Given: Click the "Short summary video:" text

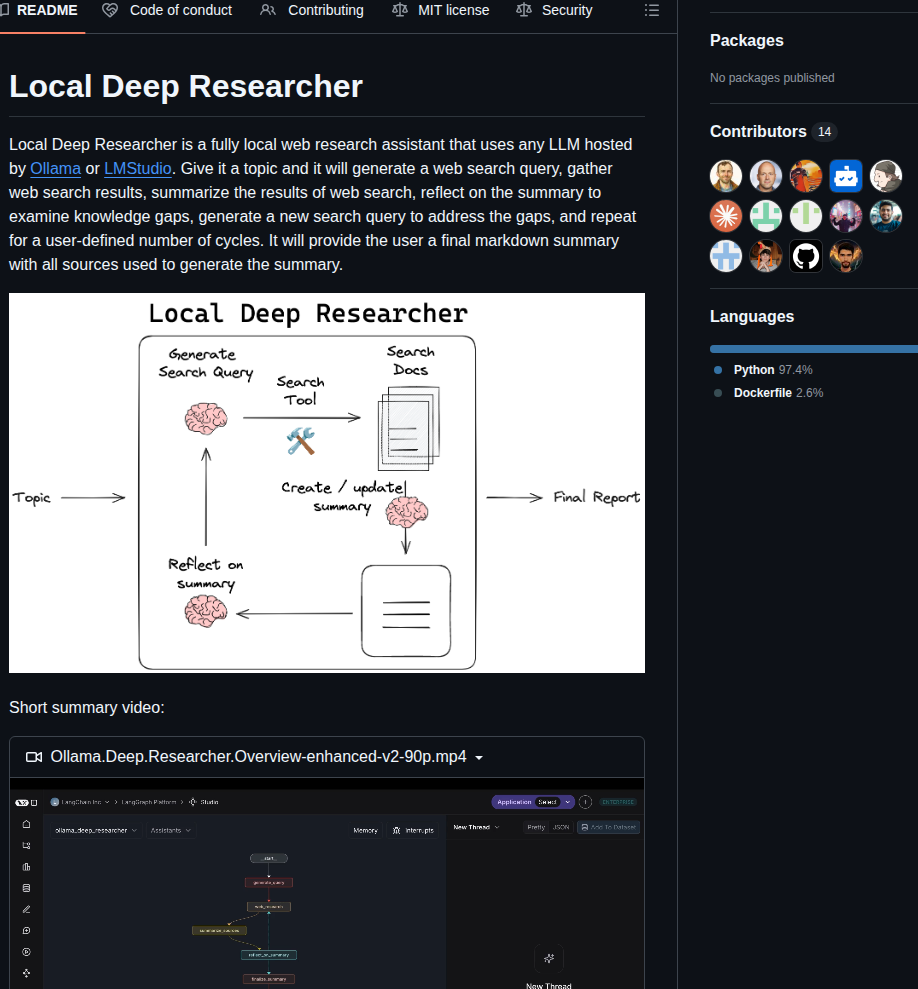Looking at the screenshot, I should [x=86, y=708].
